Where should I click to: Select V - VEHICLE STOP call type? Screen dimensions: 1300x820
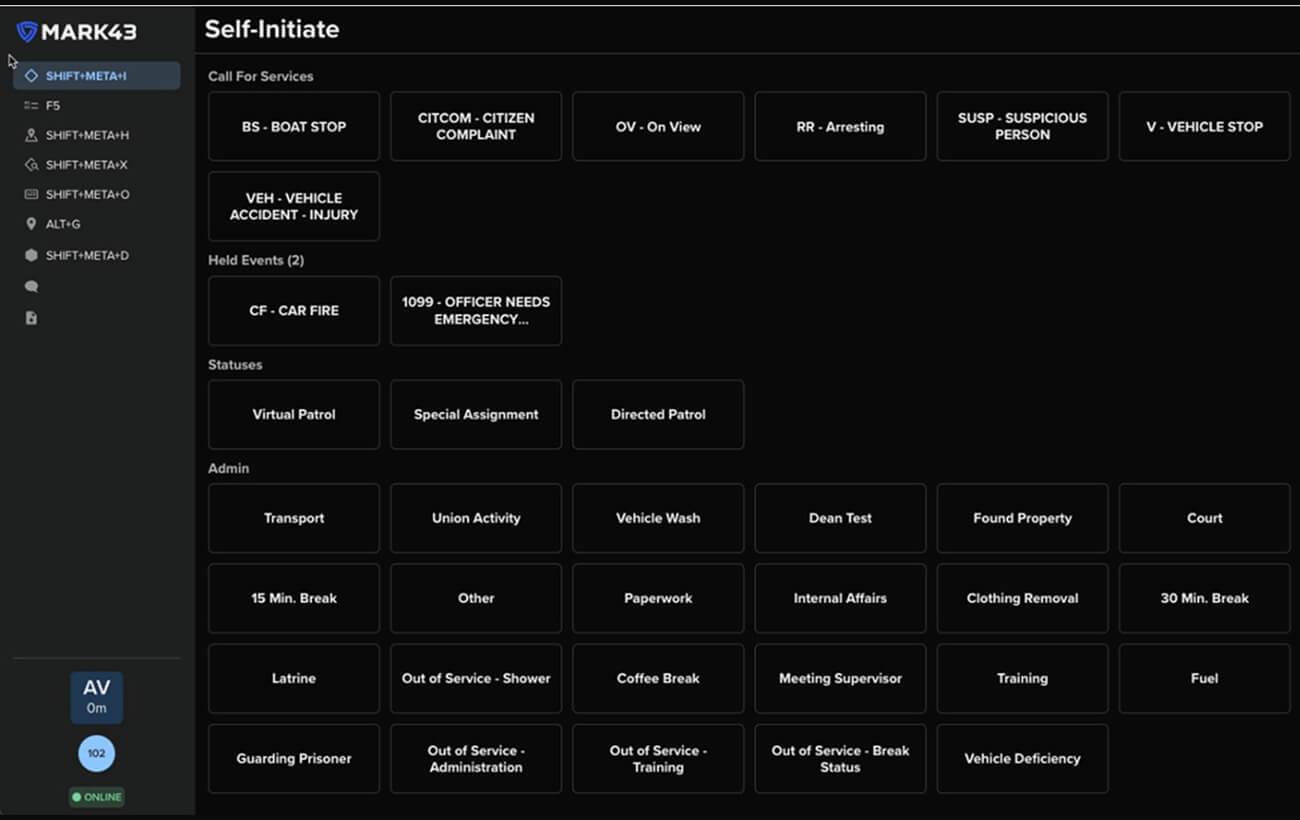pyautogui.click(x=1204, y=127)
